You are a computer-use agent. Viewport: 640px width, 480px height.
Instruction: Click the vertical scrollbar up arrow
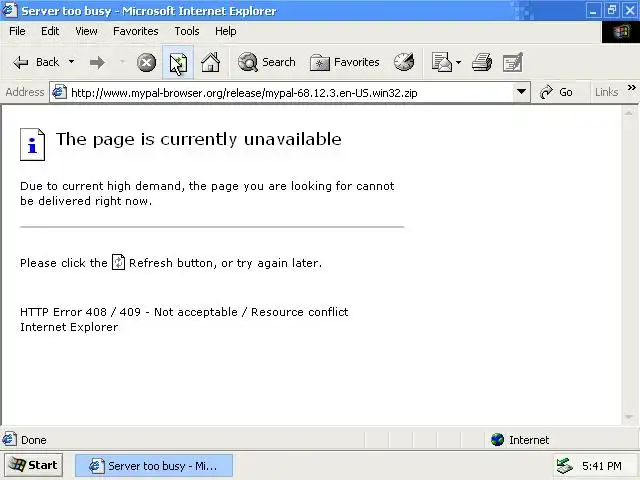[629, 113]
